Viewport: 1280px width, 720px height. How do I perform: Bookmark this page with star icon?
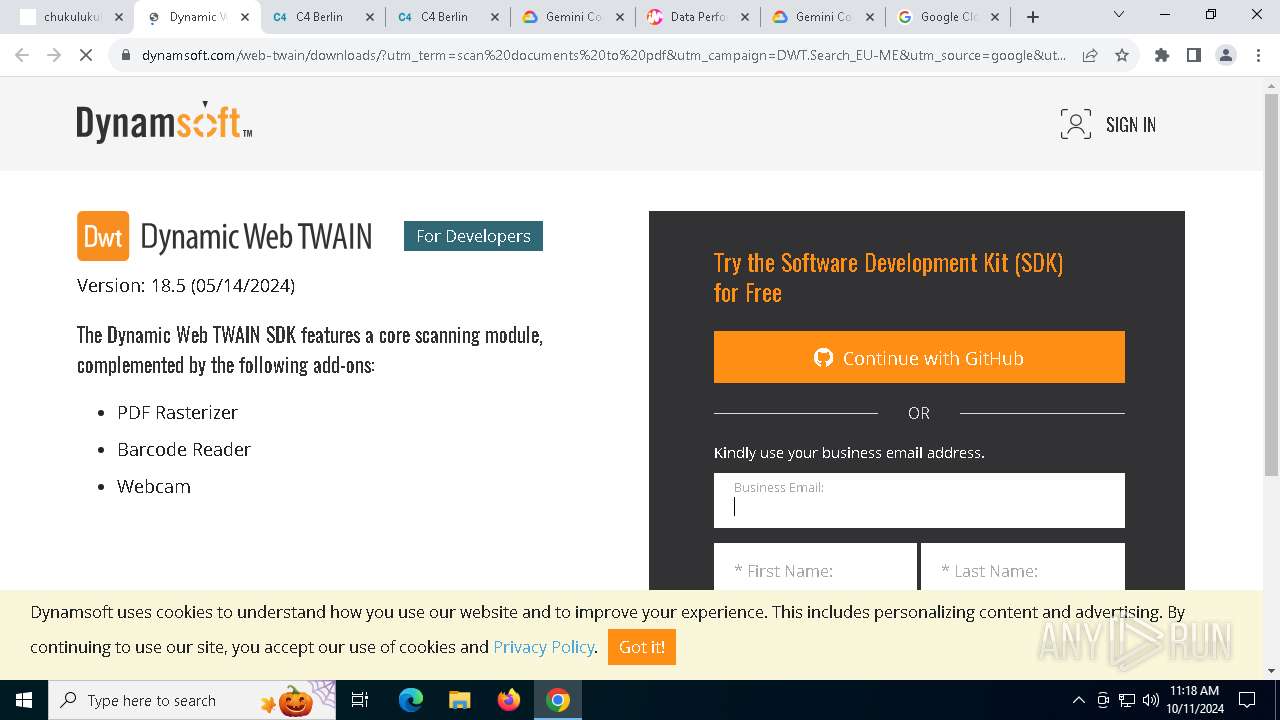click(1122, 55)
